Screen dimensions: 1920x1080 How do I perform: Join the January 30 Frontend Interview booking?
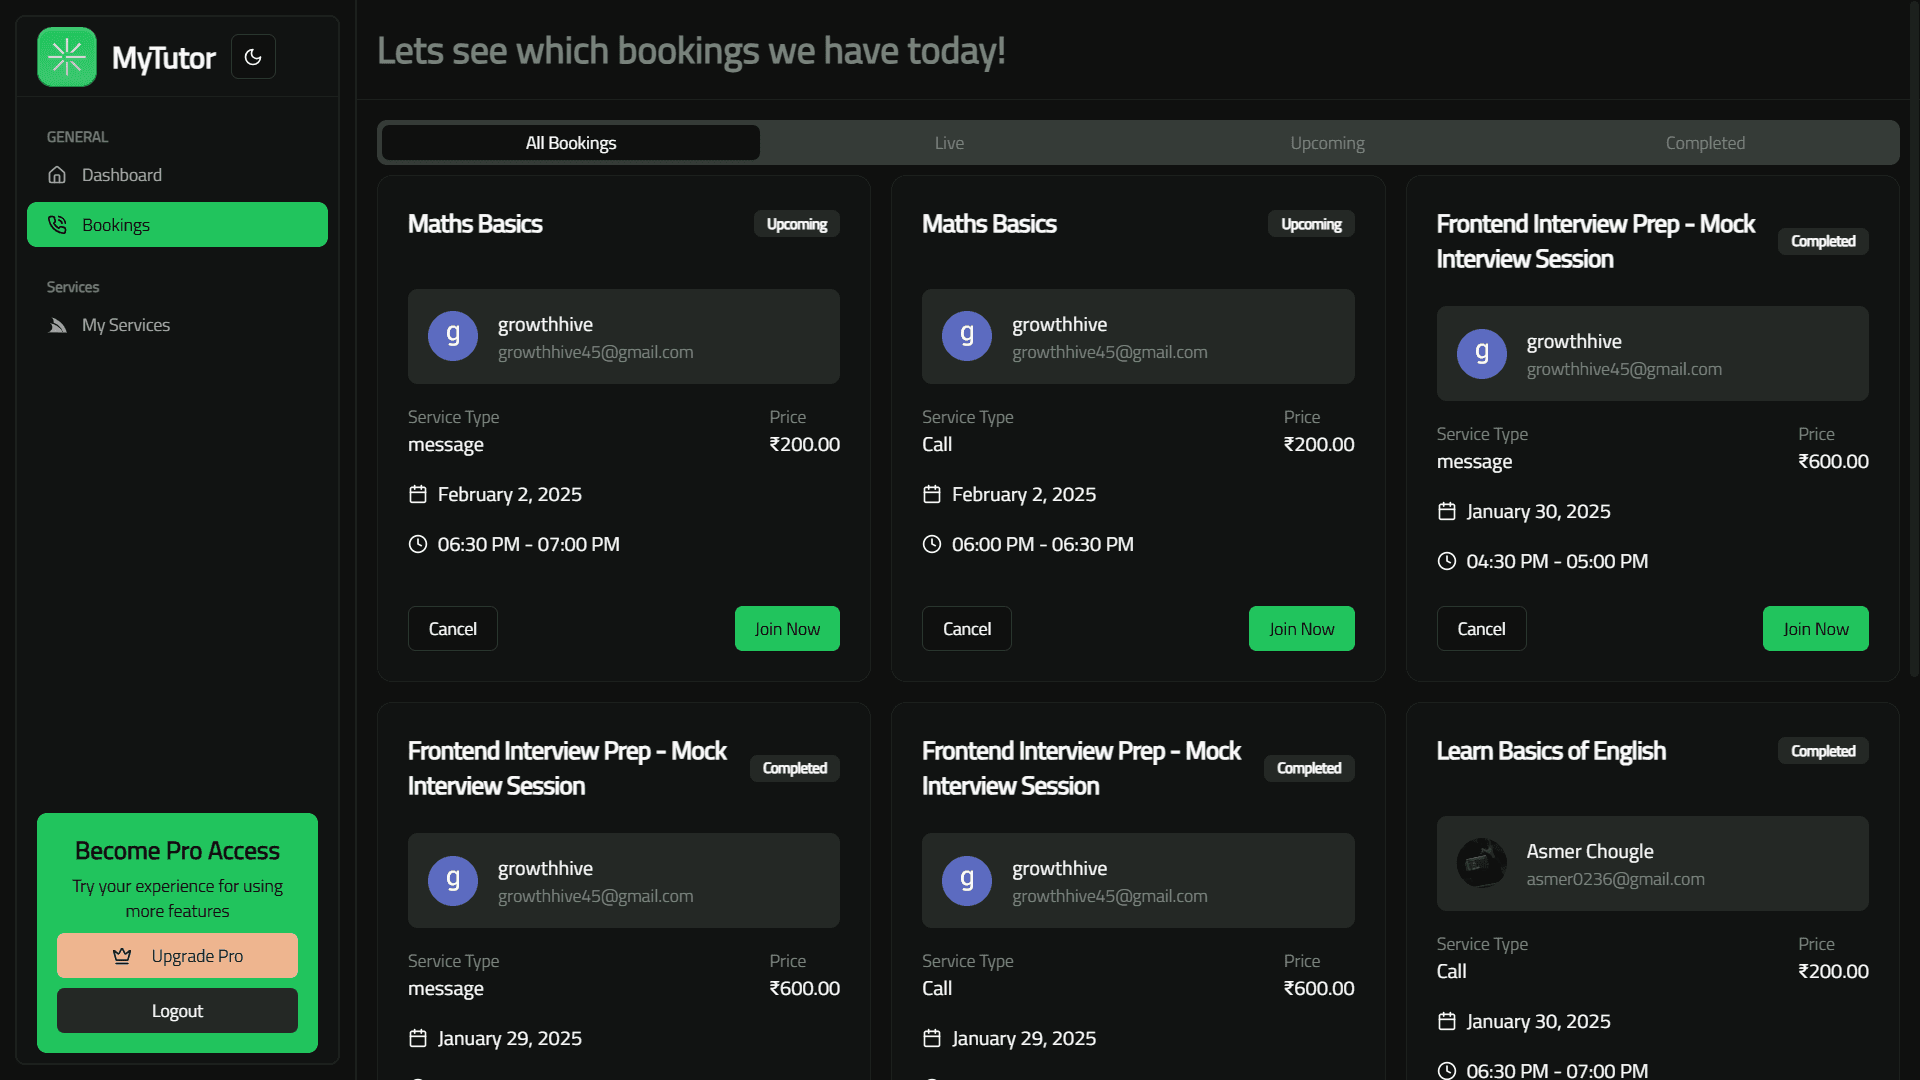(1815, 629)
